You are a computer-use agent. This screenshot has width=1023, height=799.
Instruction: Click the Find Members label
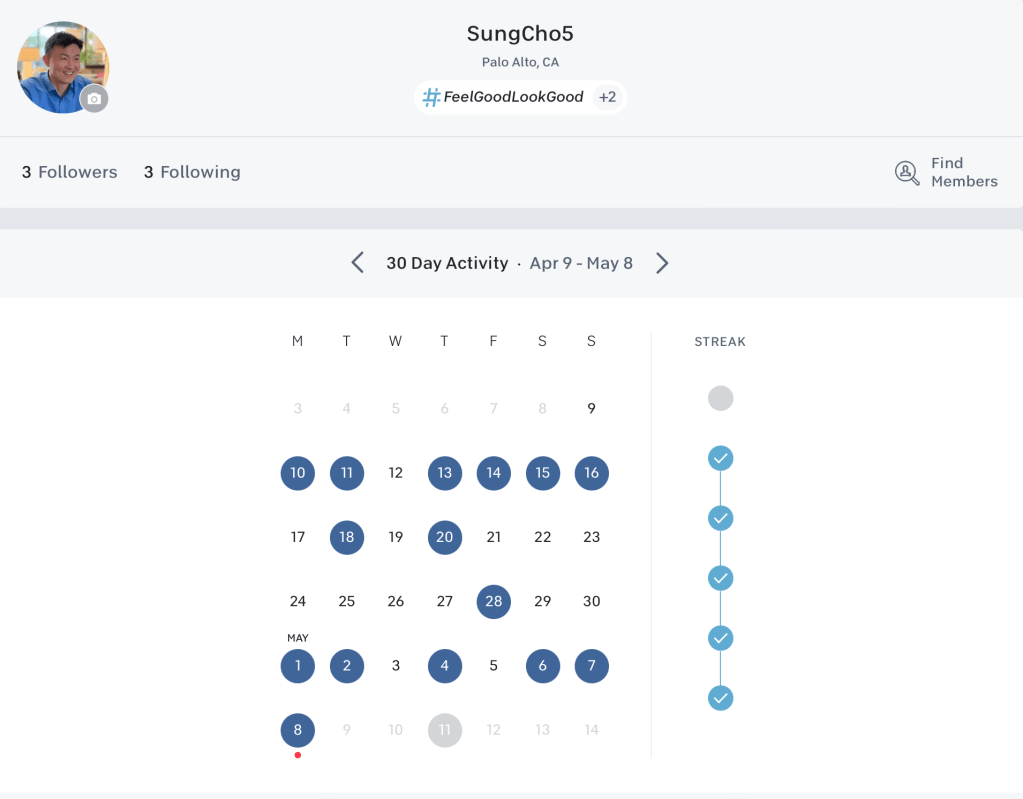pos(964,172)
